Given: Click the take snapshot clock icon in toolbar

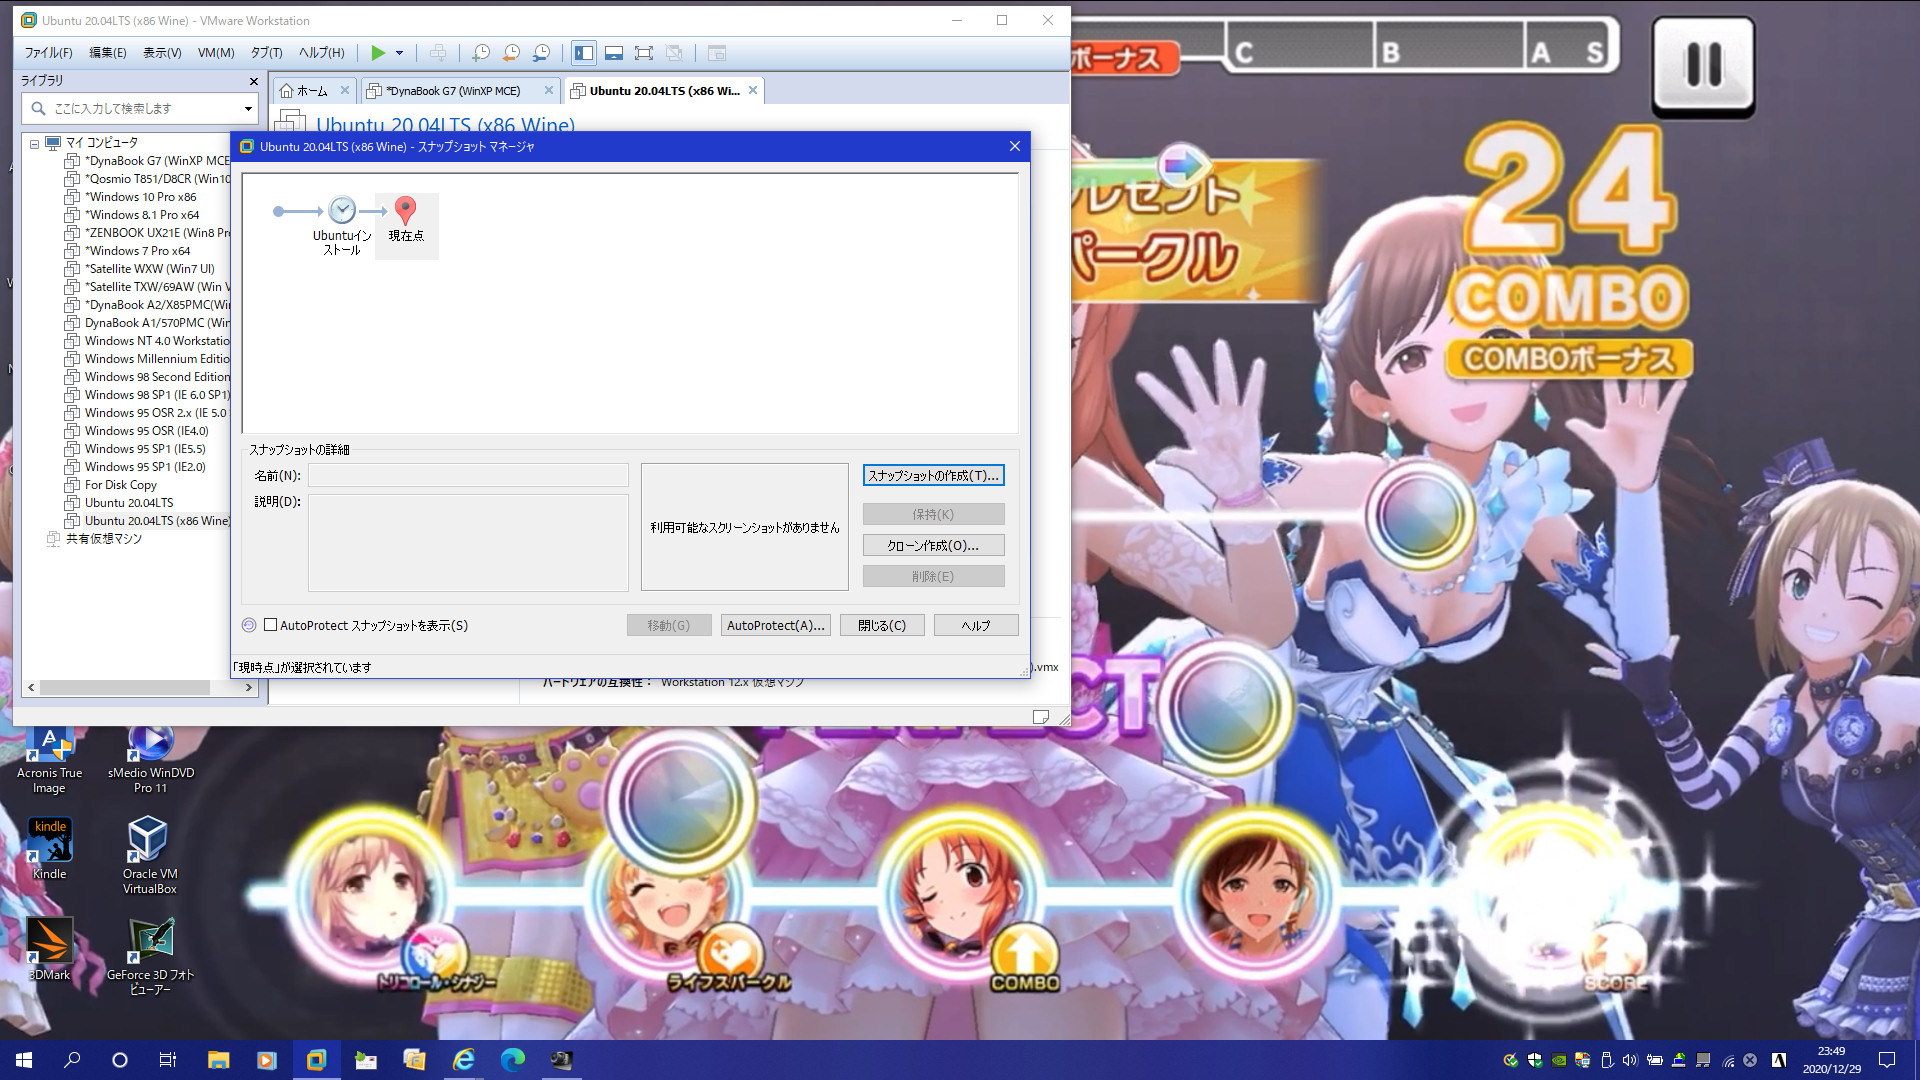Looking at the screenshot, I should coord(481,53).
